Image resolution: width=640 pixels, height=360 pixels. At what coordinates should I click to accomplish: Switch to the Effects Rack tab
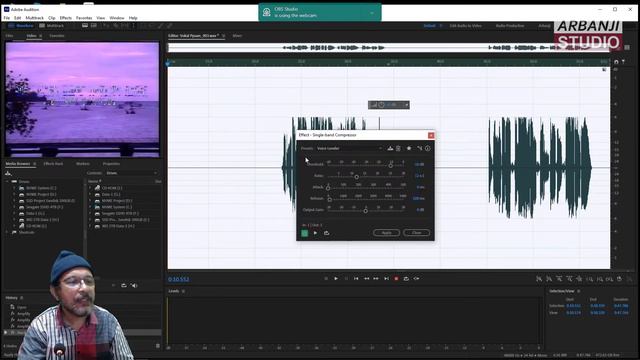53,164
